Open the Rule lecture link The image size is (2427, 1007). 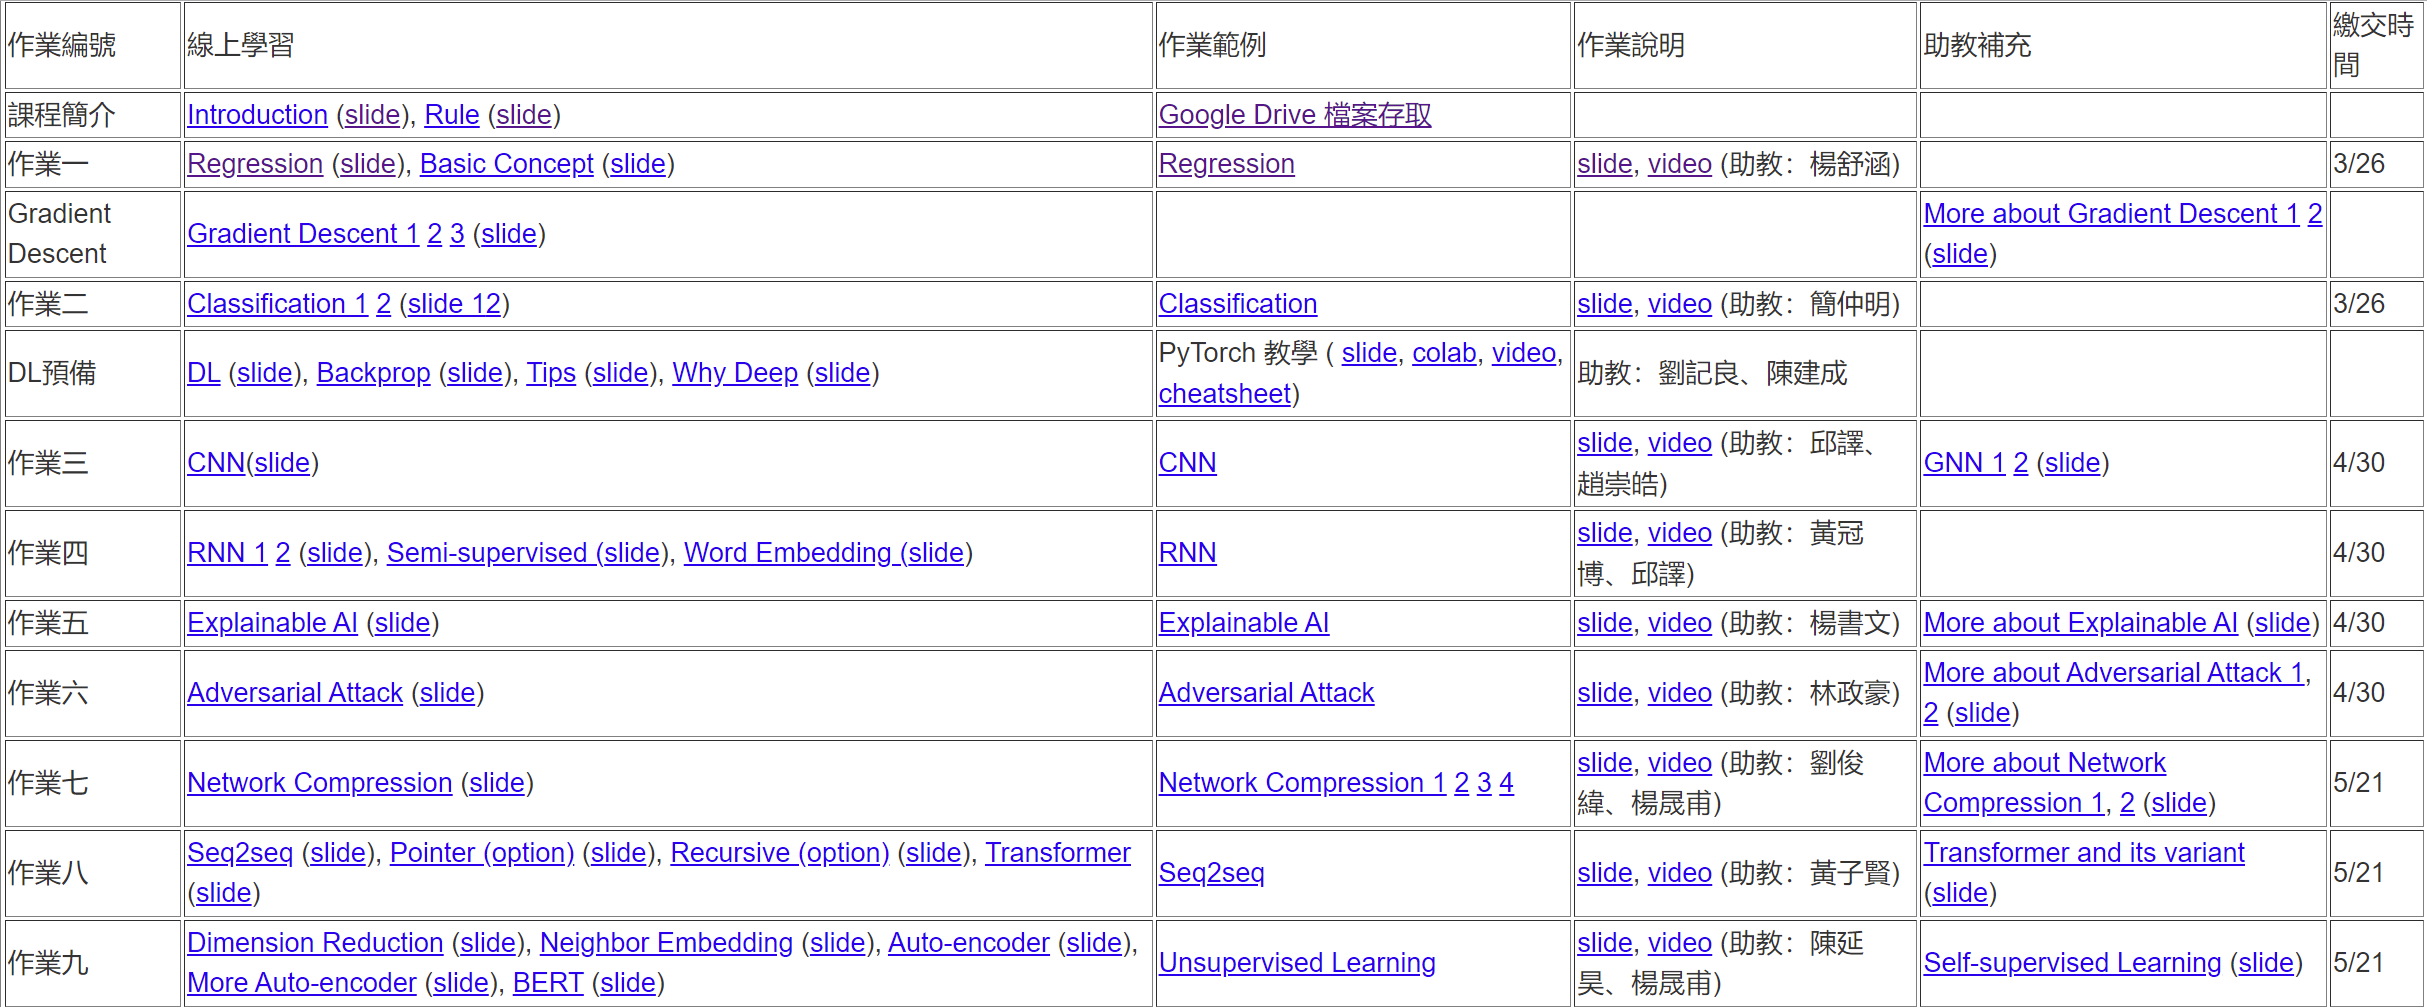click(452, 115)
